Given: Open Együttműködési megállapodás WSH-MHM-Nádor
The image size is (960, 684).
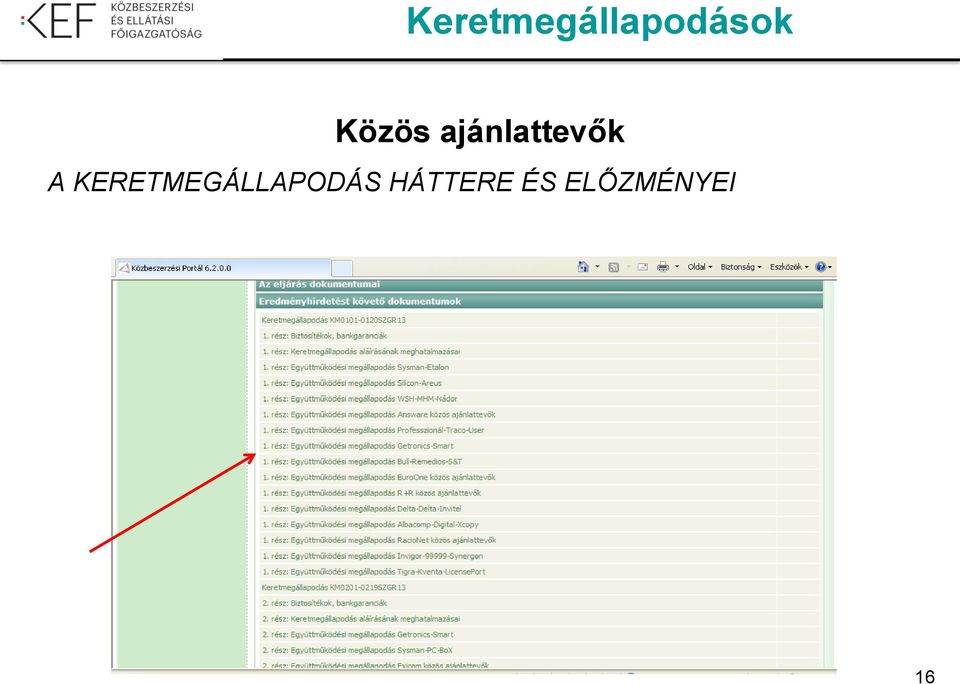Looking at the screenshot, I should [x=359, y=399].
